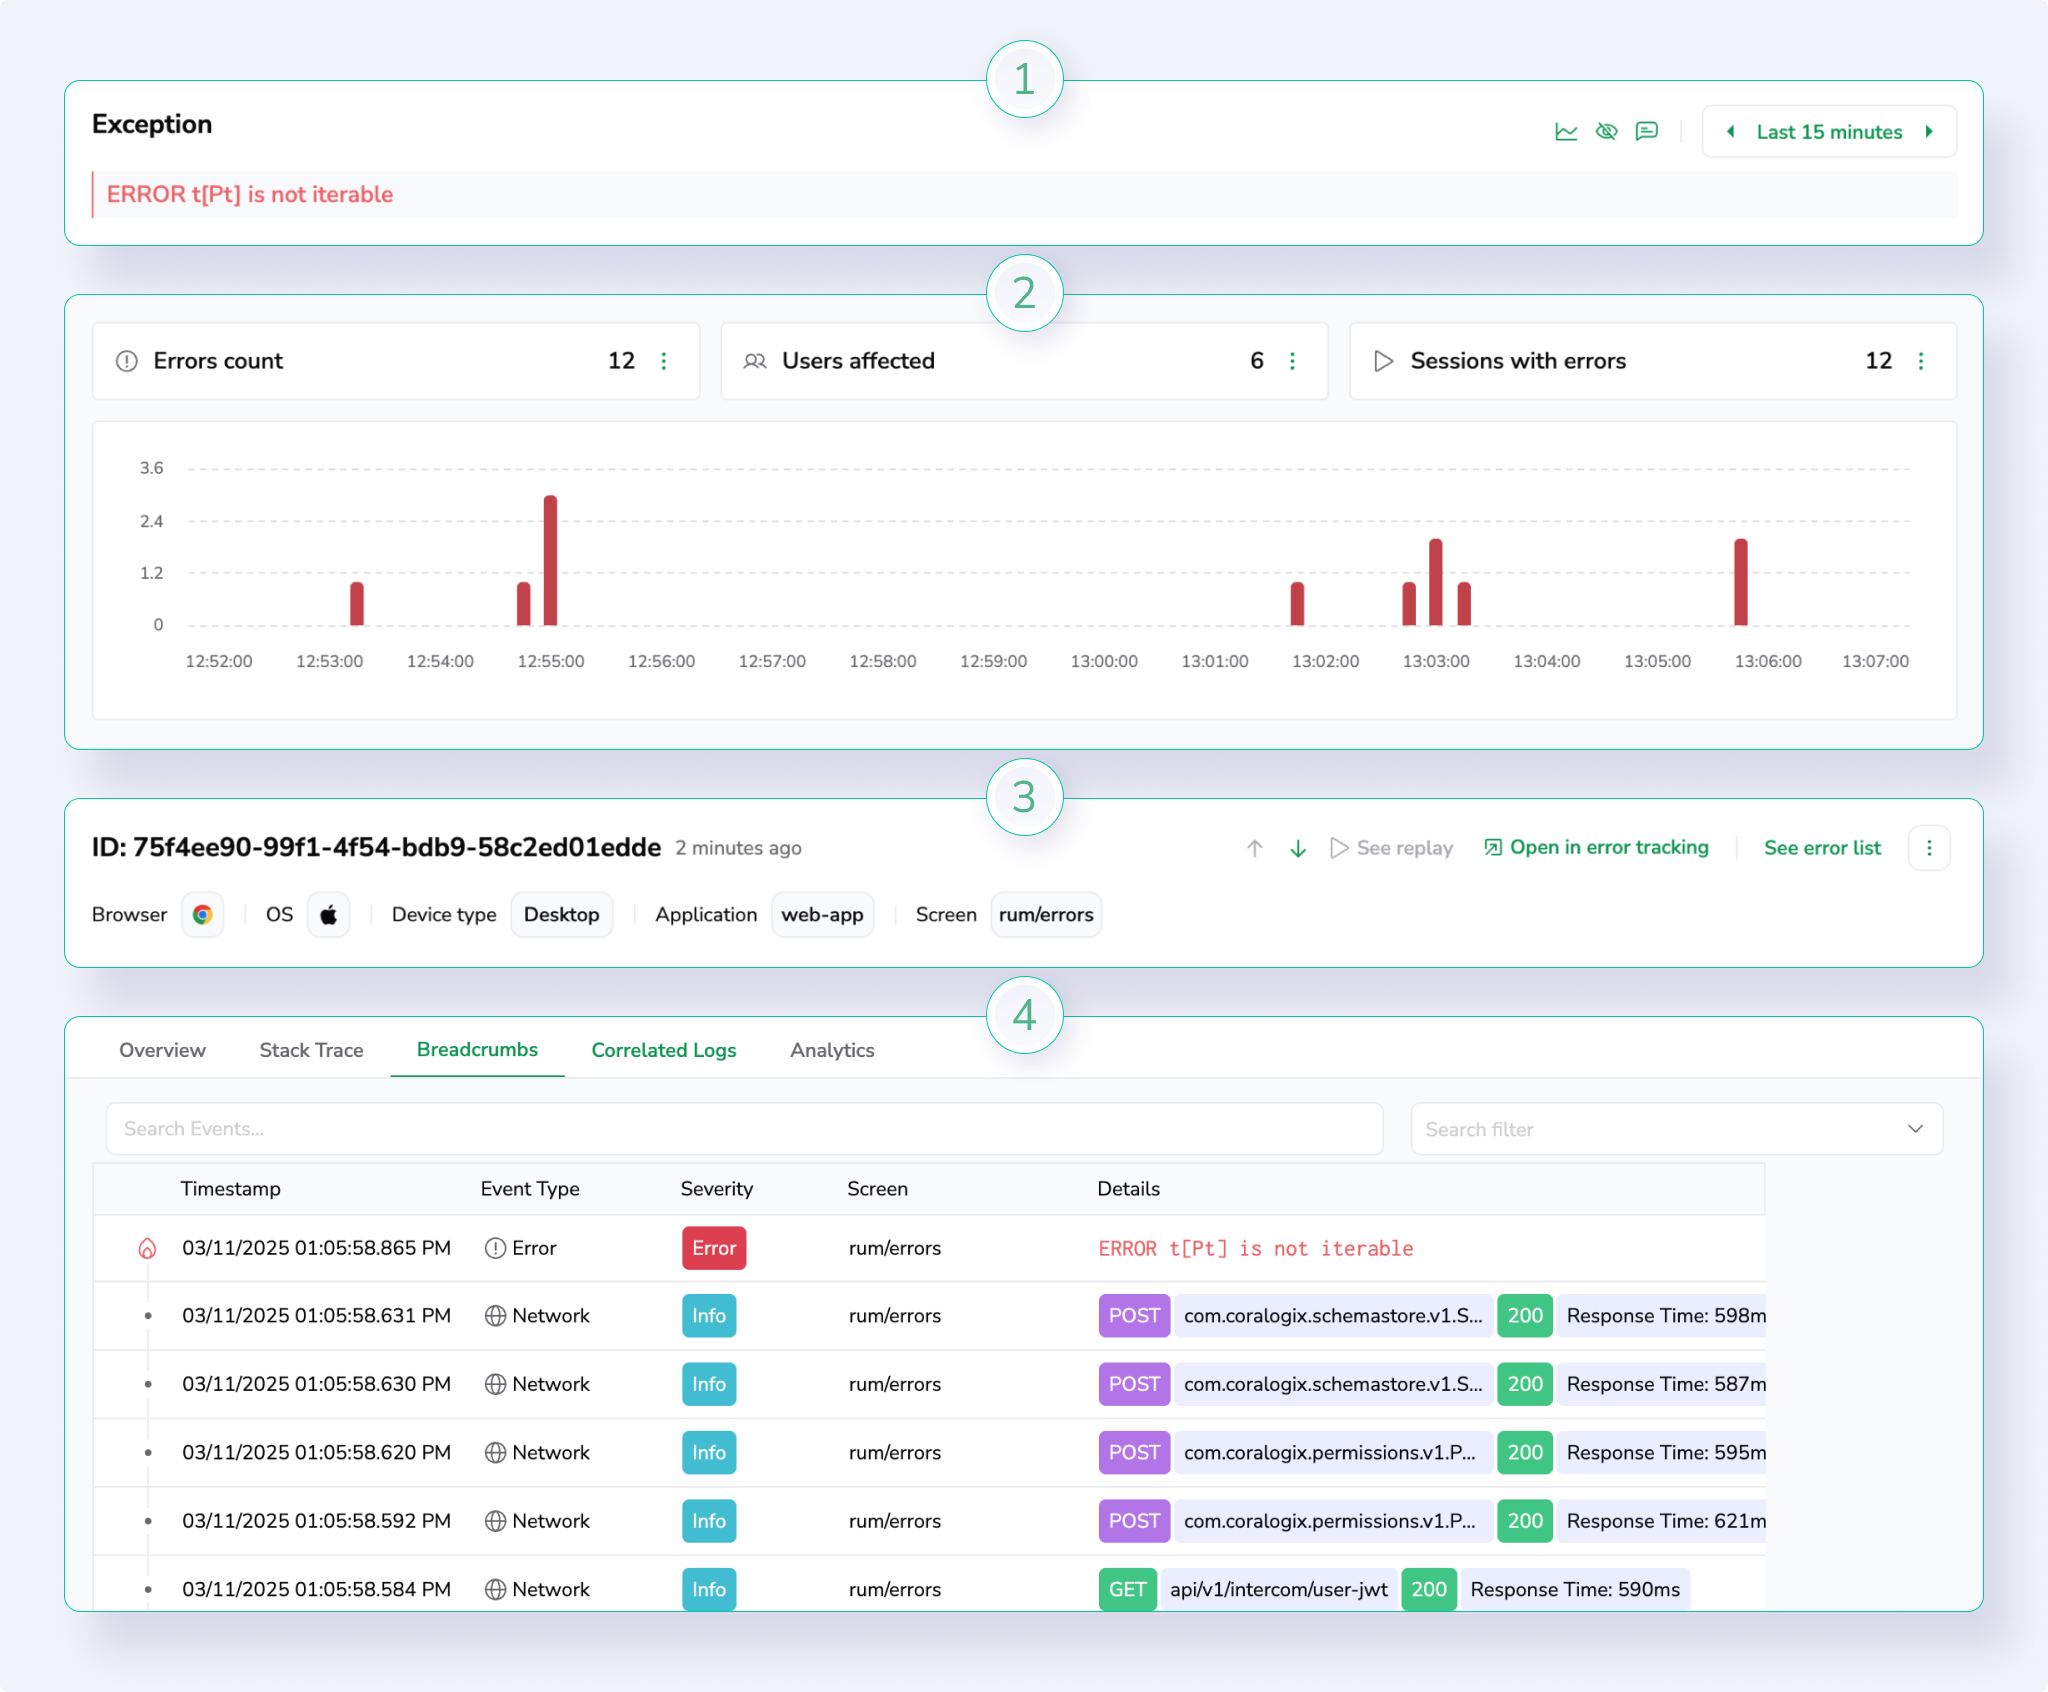Go to previous time range arrow

1731,132
